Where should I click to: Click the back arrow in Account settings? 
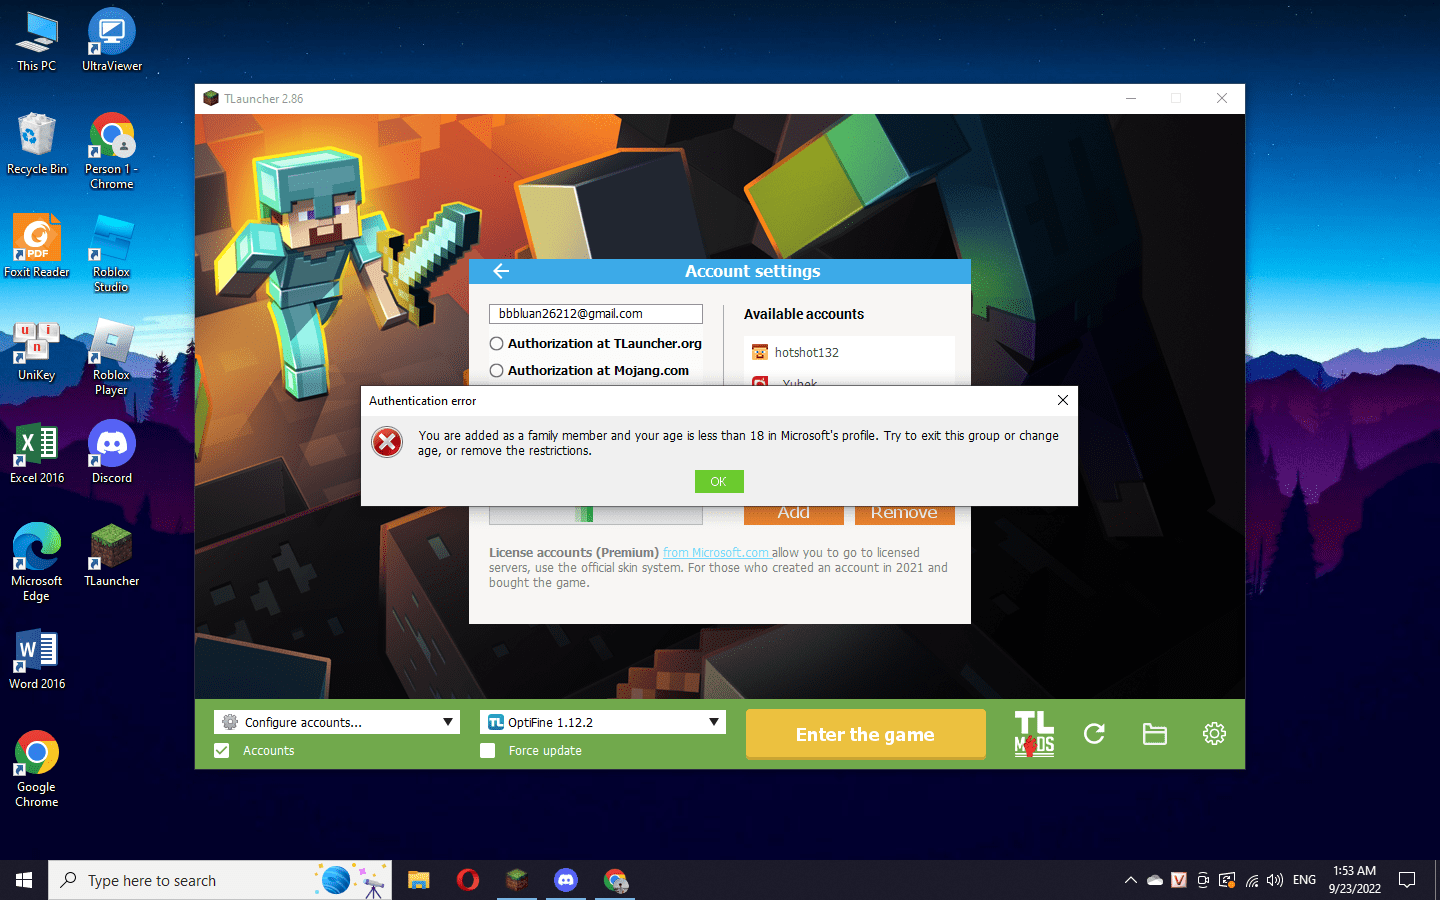pos(501,271)
